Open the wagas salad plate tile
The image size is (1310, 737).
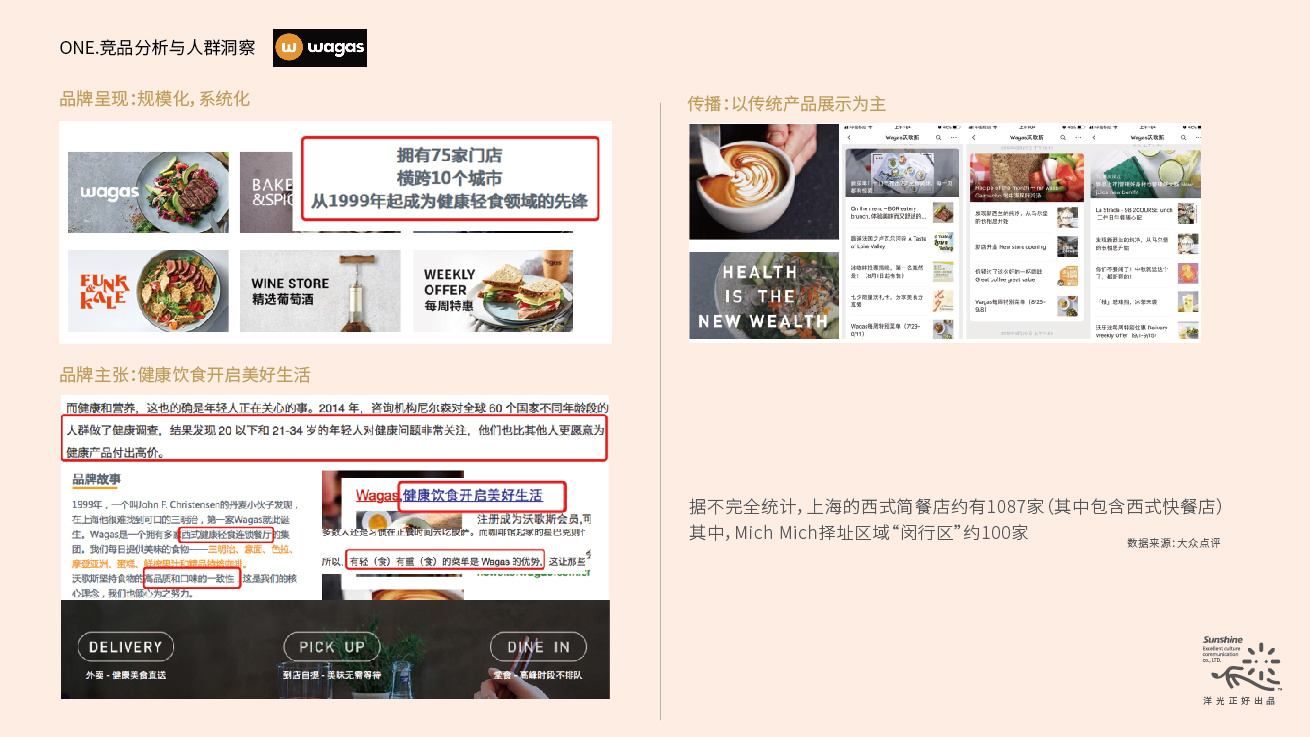(x=148, y=192)
